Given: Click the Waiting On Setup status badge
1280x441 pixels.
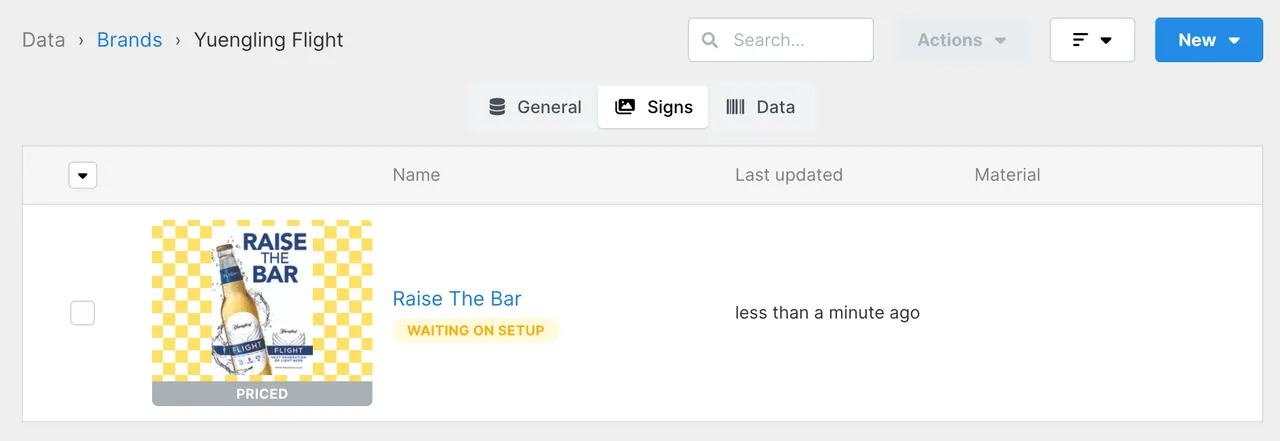Looking at the screenshot, I should (x=476, y=330).
